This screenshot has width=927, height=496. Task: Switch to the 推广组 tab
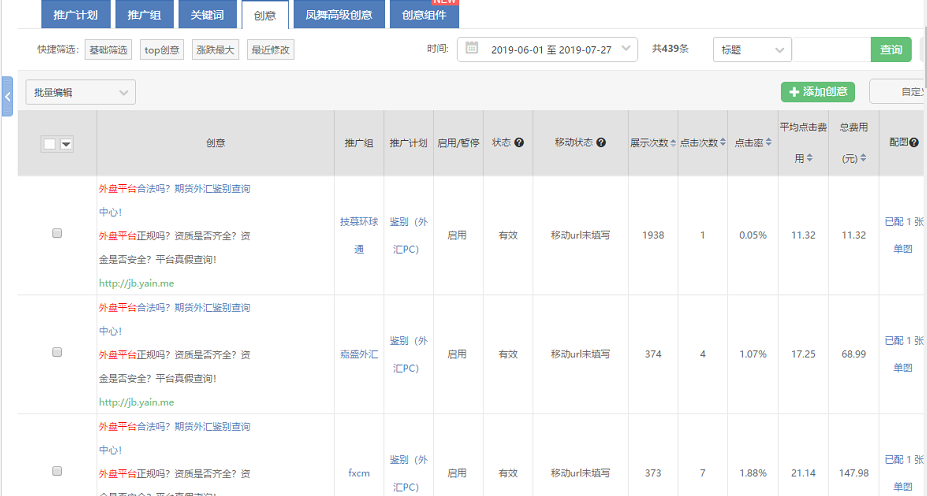144,14
